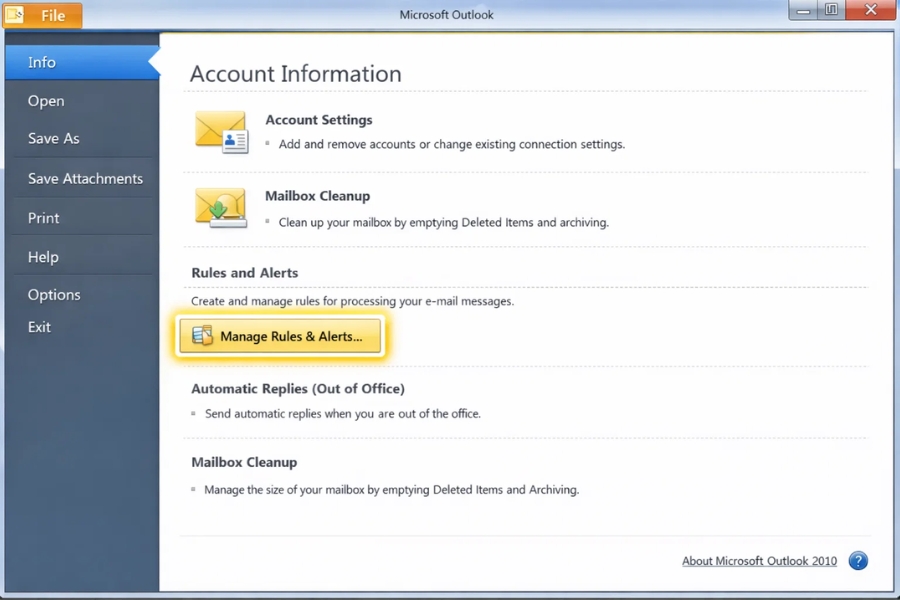Select Save As from the sidebar
This screenshot has width=900, height=600.
pyautogui.click(x=54, y=139)
